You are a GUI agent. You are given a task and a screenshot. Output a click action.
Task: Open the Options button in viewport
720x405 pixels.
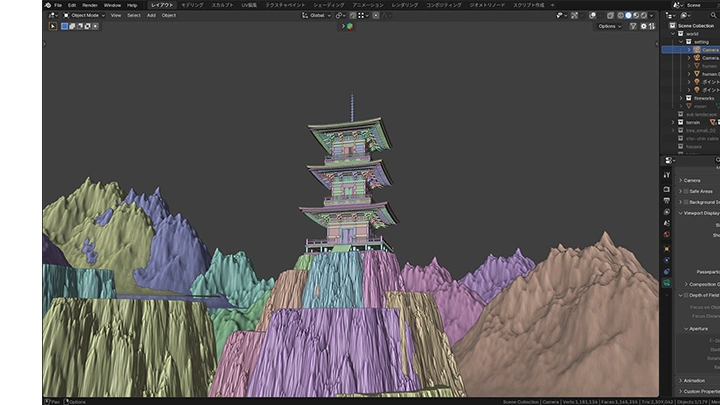coord(608,26)
